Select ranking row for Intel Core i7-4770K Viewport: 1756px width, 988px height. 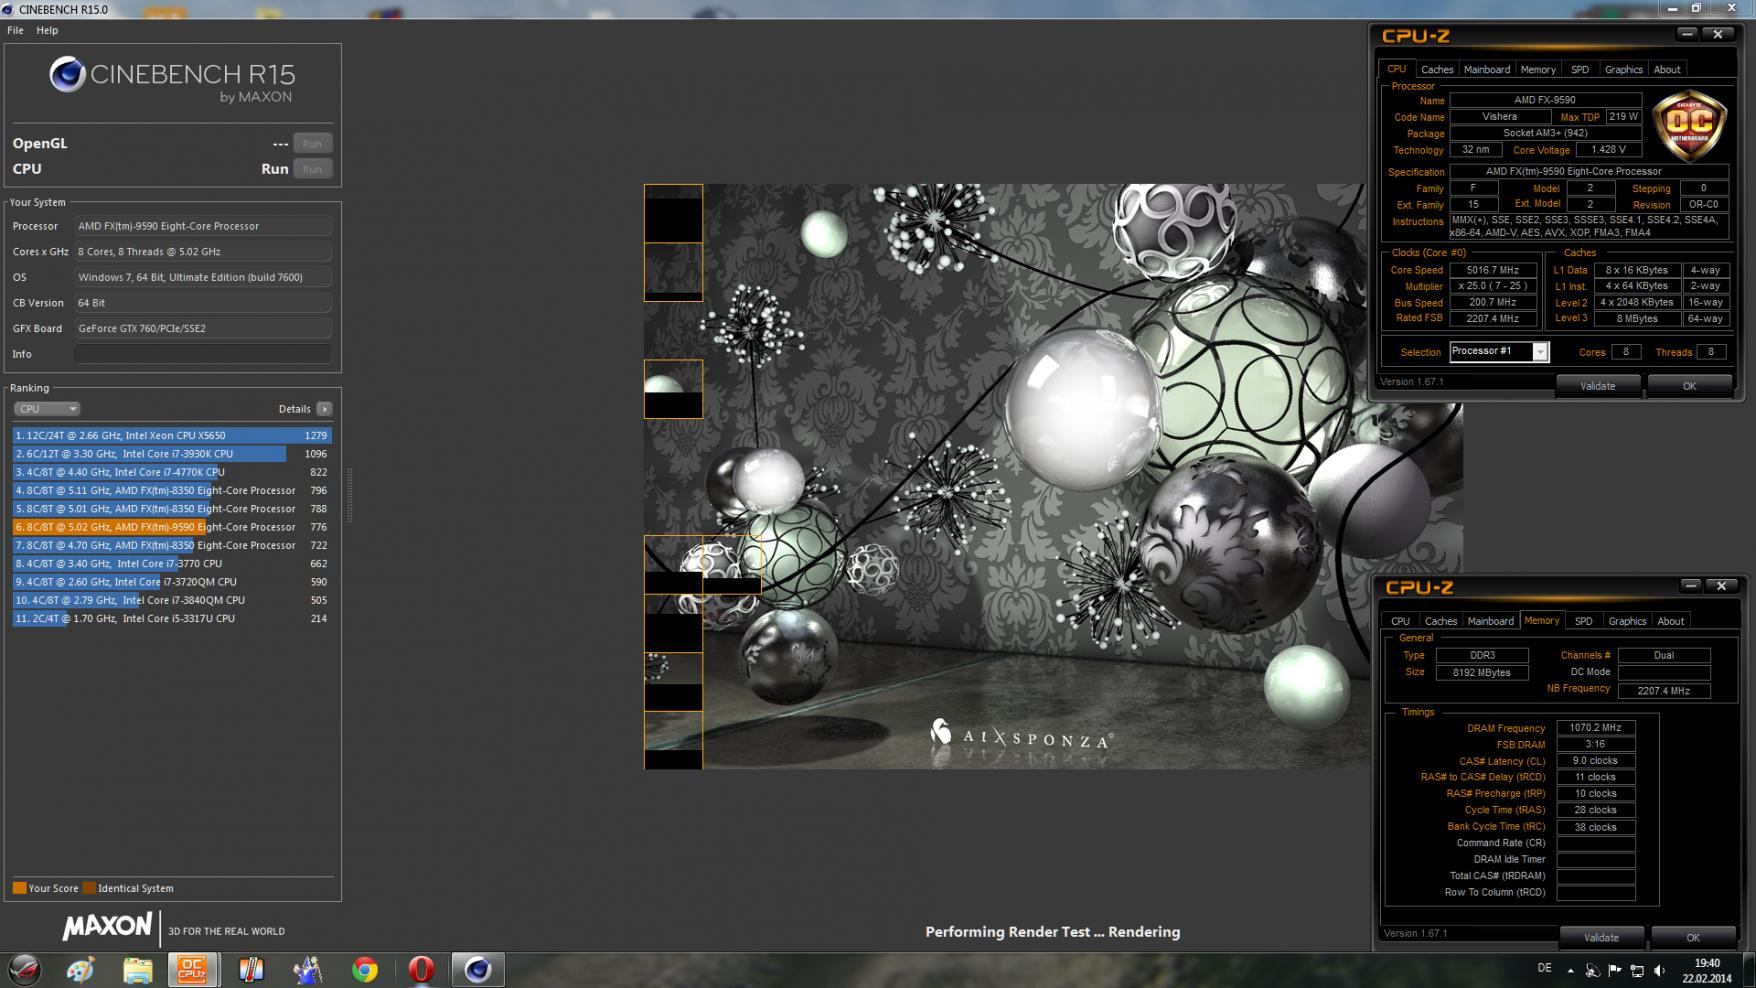click(x=172, y=472)
